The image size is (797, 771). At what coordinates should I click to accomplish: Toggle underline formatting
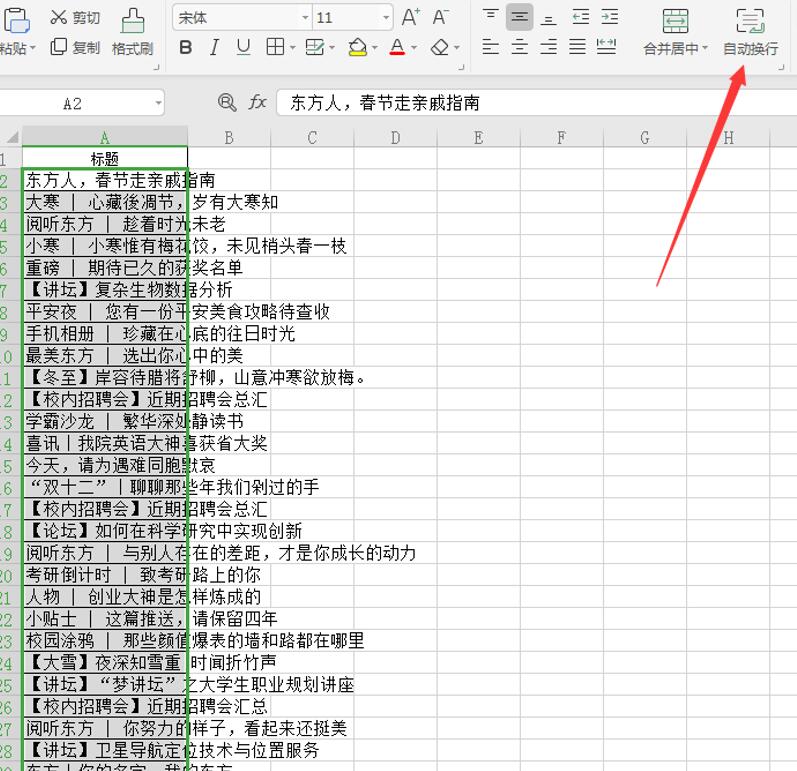[243, 48]
